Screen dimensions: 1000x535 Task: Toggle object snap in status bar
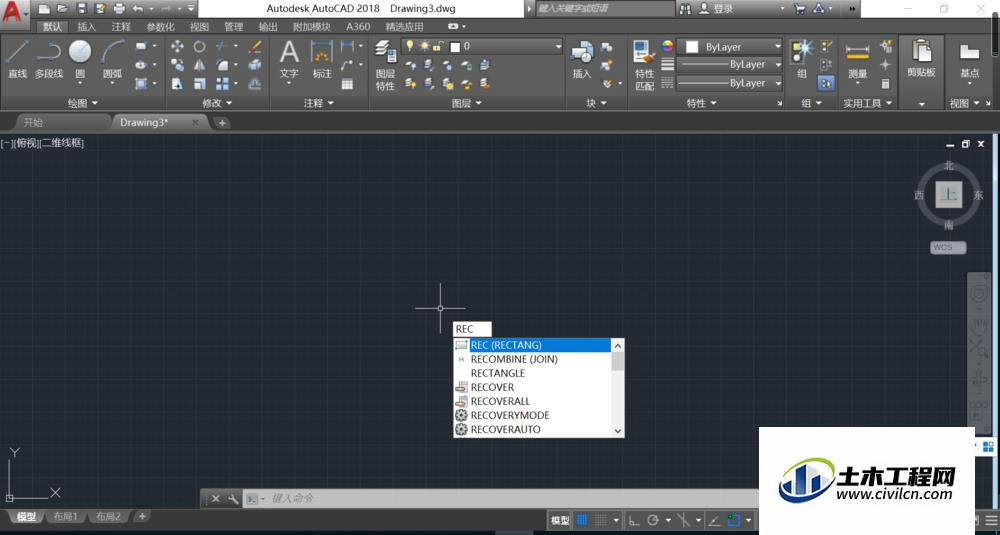pos(733,520)
